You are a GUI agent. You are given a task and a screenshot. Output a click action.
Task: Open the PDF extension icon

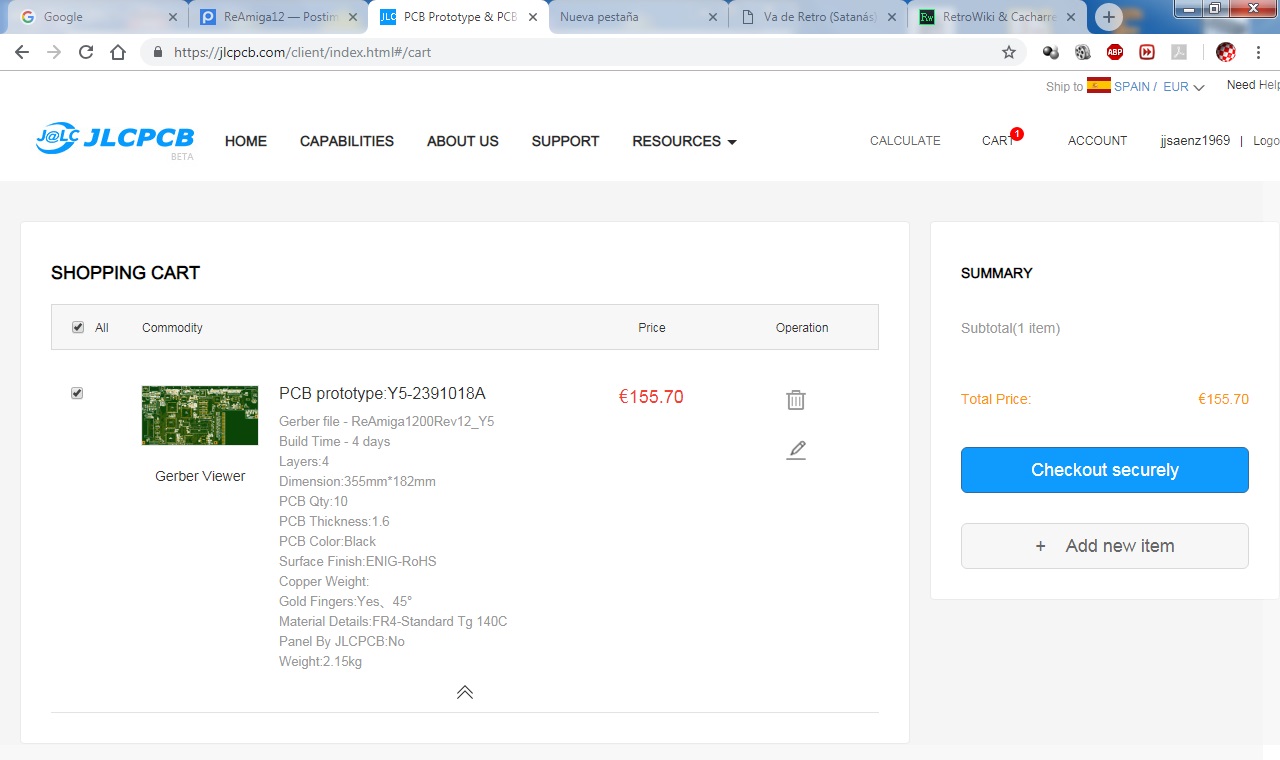click(1179, 52)
